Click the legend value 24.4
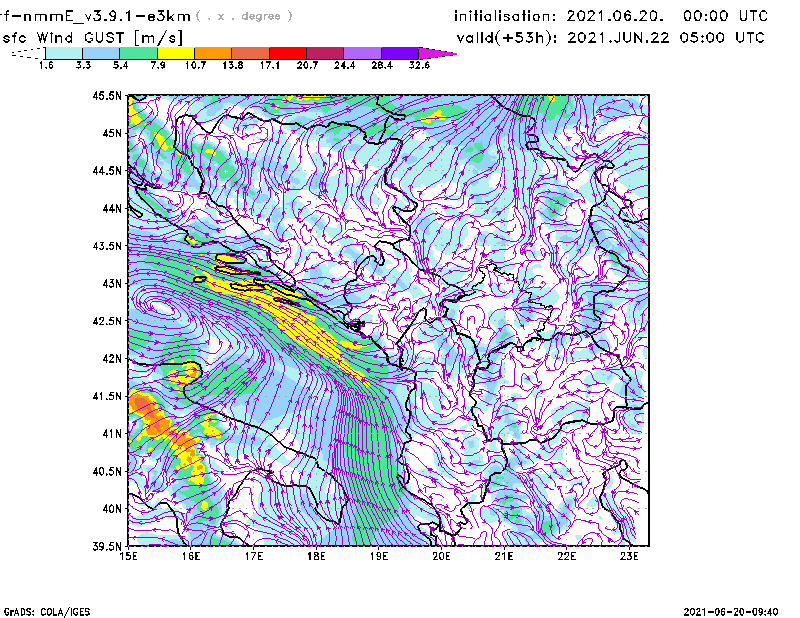Viewport: 800px width, 618px height. 344,65
